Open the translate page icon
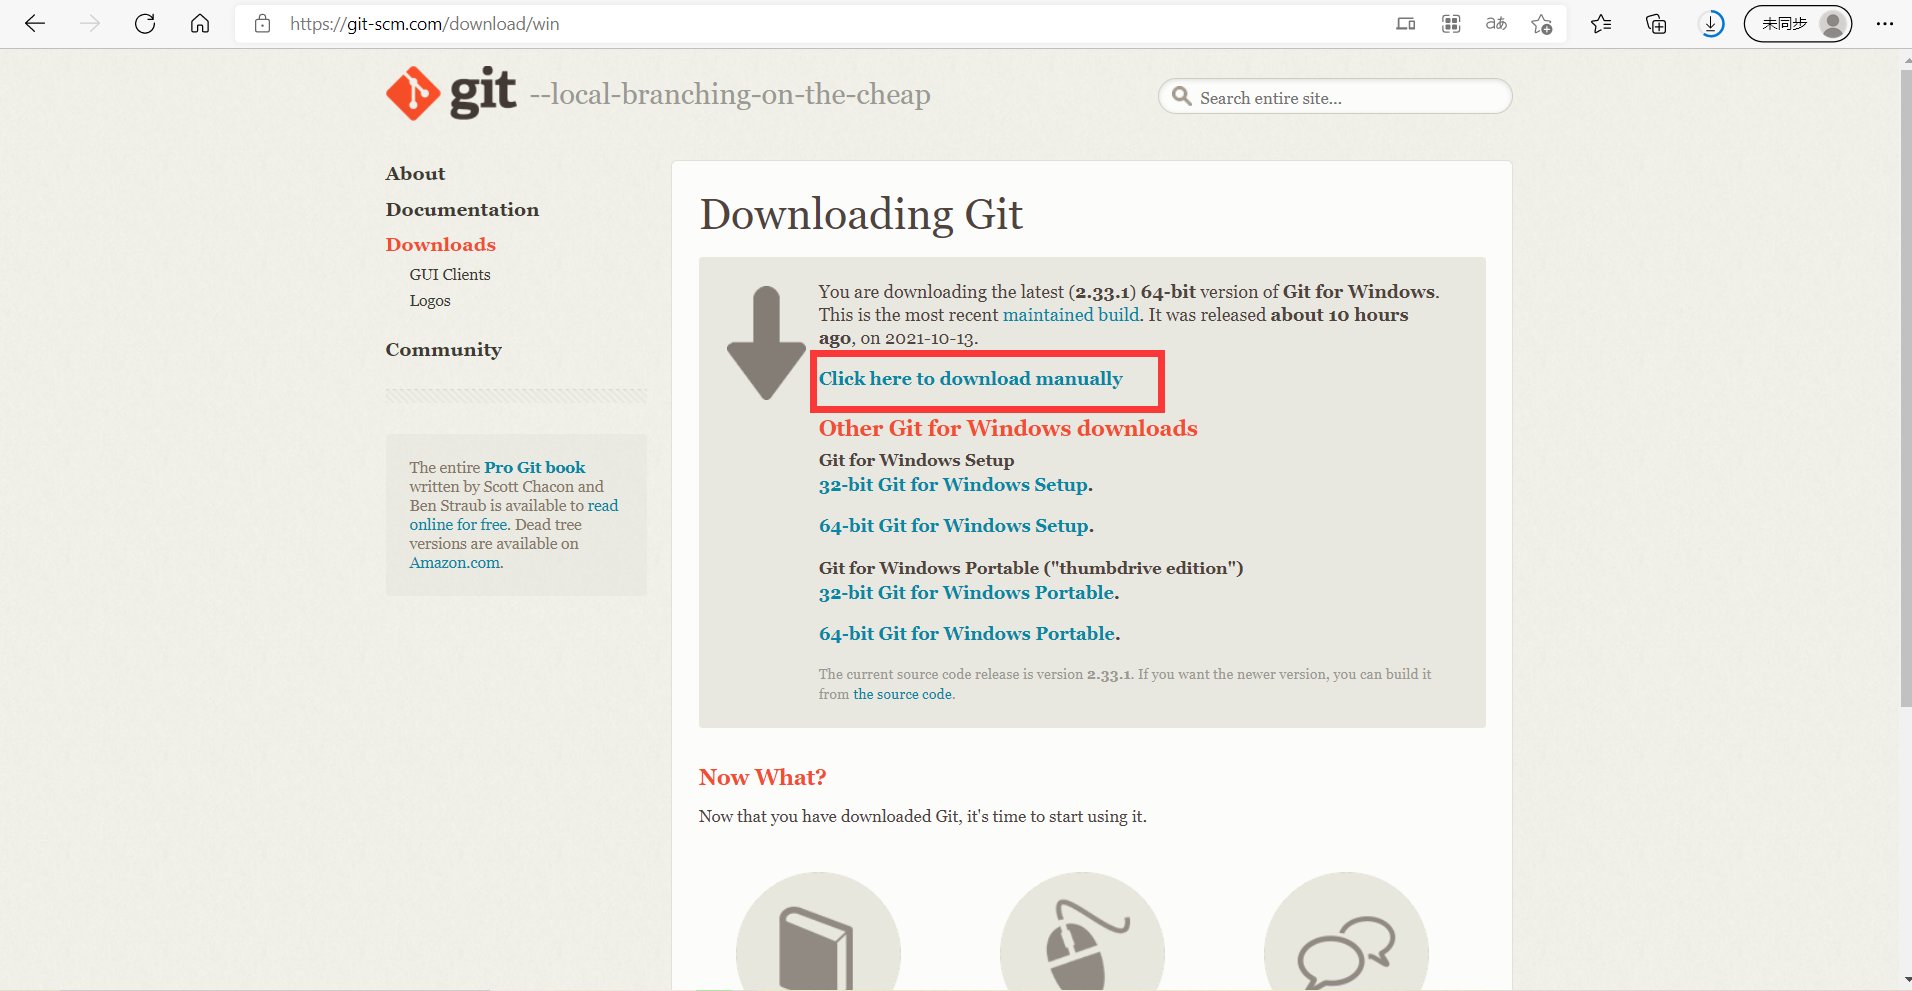Screen dimensions: 1912x991 1496,24
